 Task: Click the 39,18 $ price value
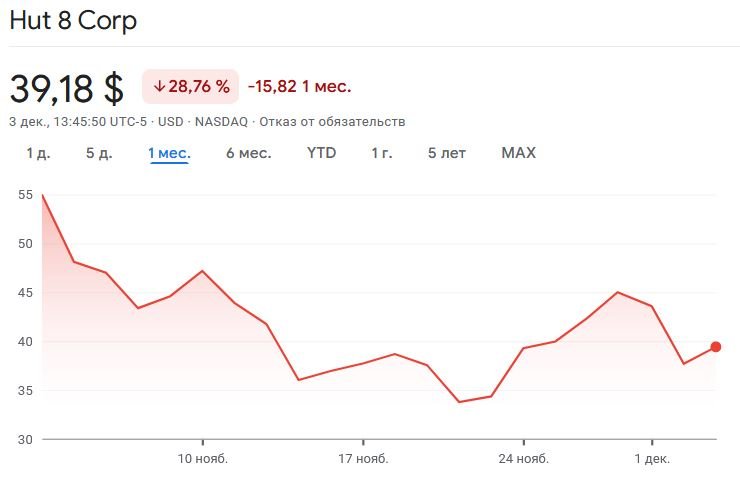click(67, 88)
